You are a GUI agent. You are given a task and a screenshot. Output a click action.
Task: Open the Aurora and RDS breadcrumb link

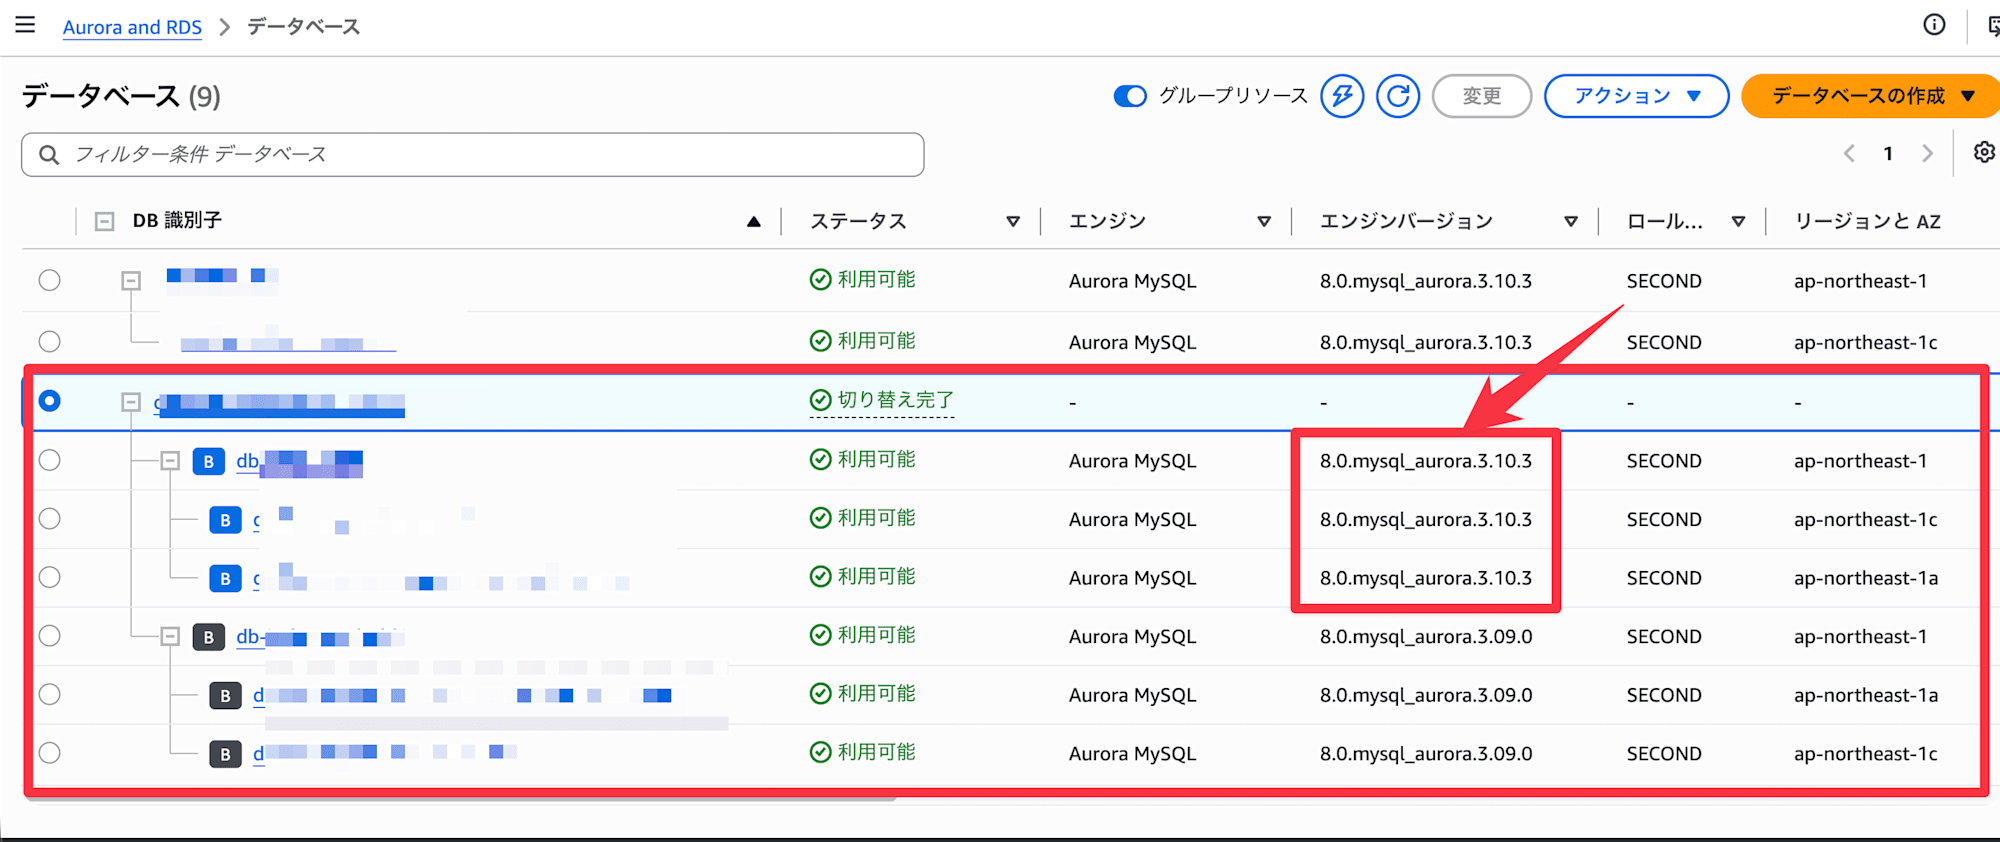(x=132, y=27)
